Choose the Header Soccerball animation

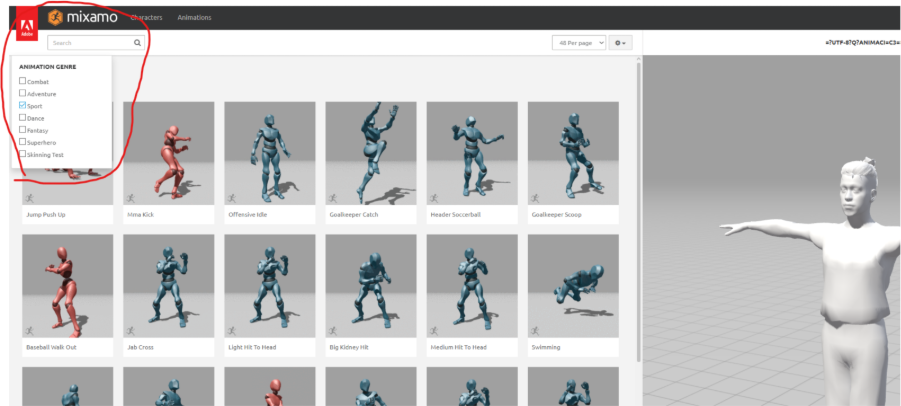(x=472, y=153)
